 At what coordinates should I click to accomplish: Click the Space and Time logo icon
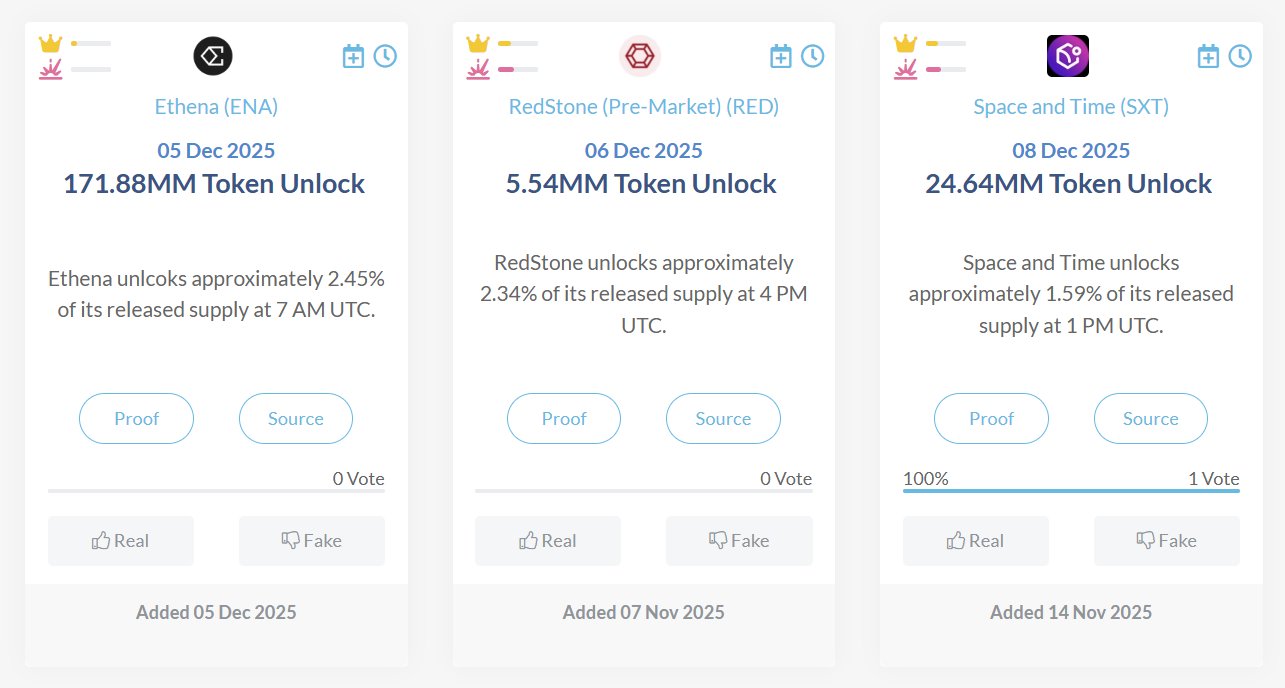(x=1068, y=56)
